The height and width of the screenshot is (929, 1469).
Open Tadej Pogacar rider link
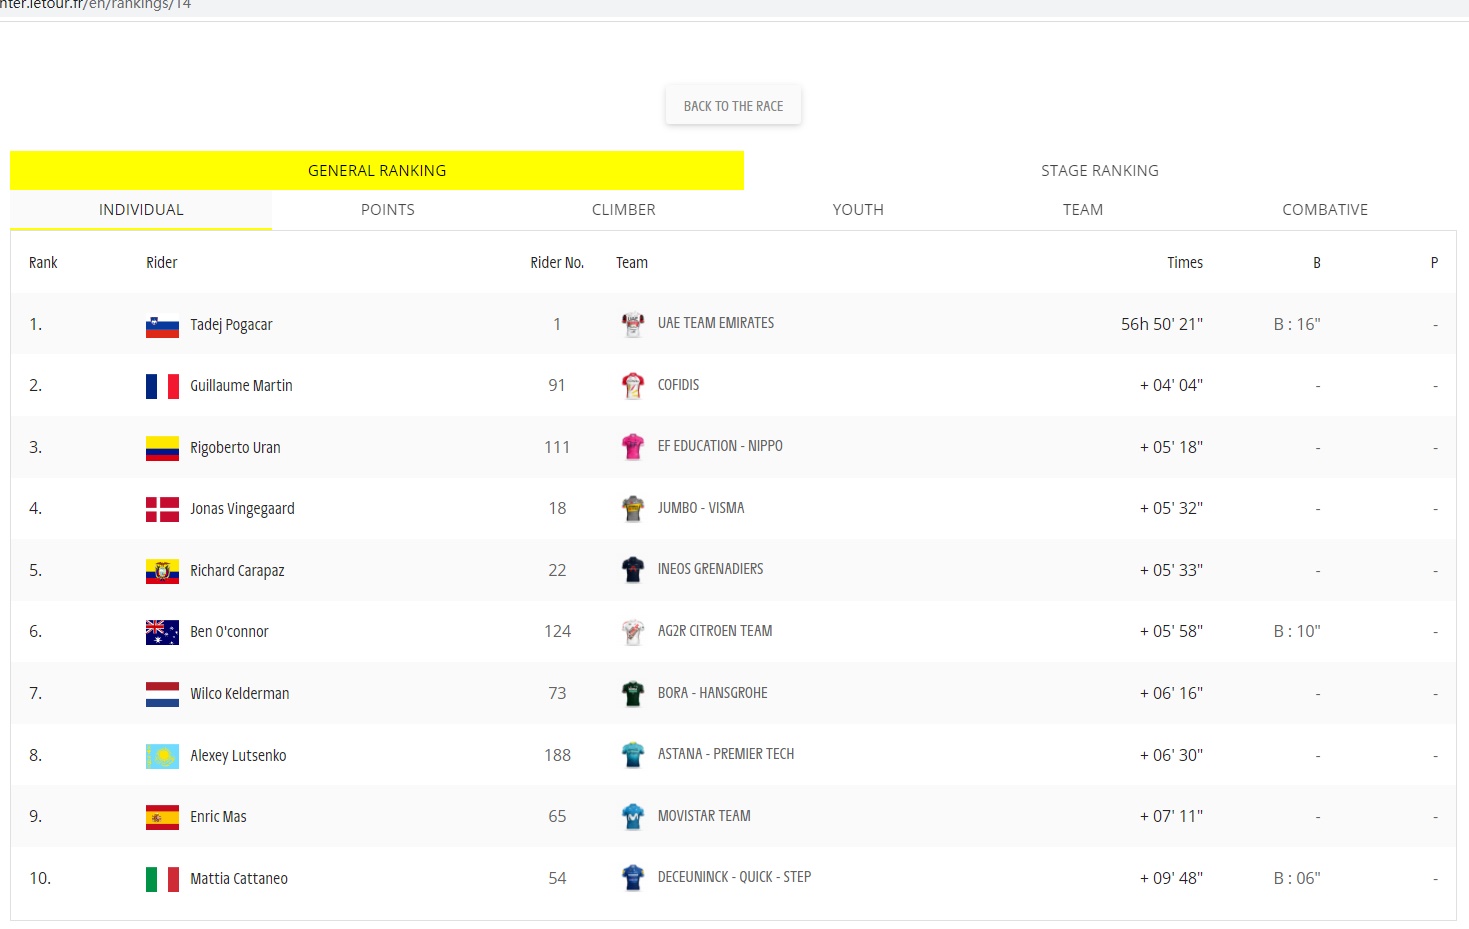pyautogui.click(x=231, y=325)
